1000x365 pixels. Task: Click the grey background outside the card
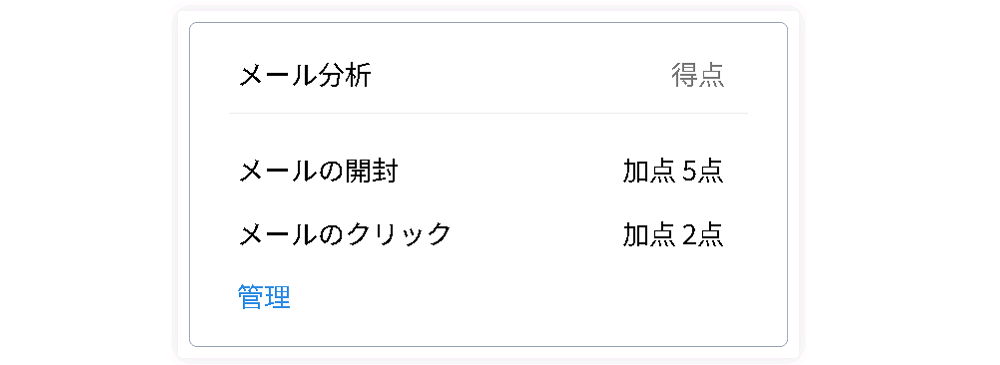83,182
